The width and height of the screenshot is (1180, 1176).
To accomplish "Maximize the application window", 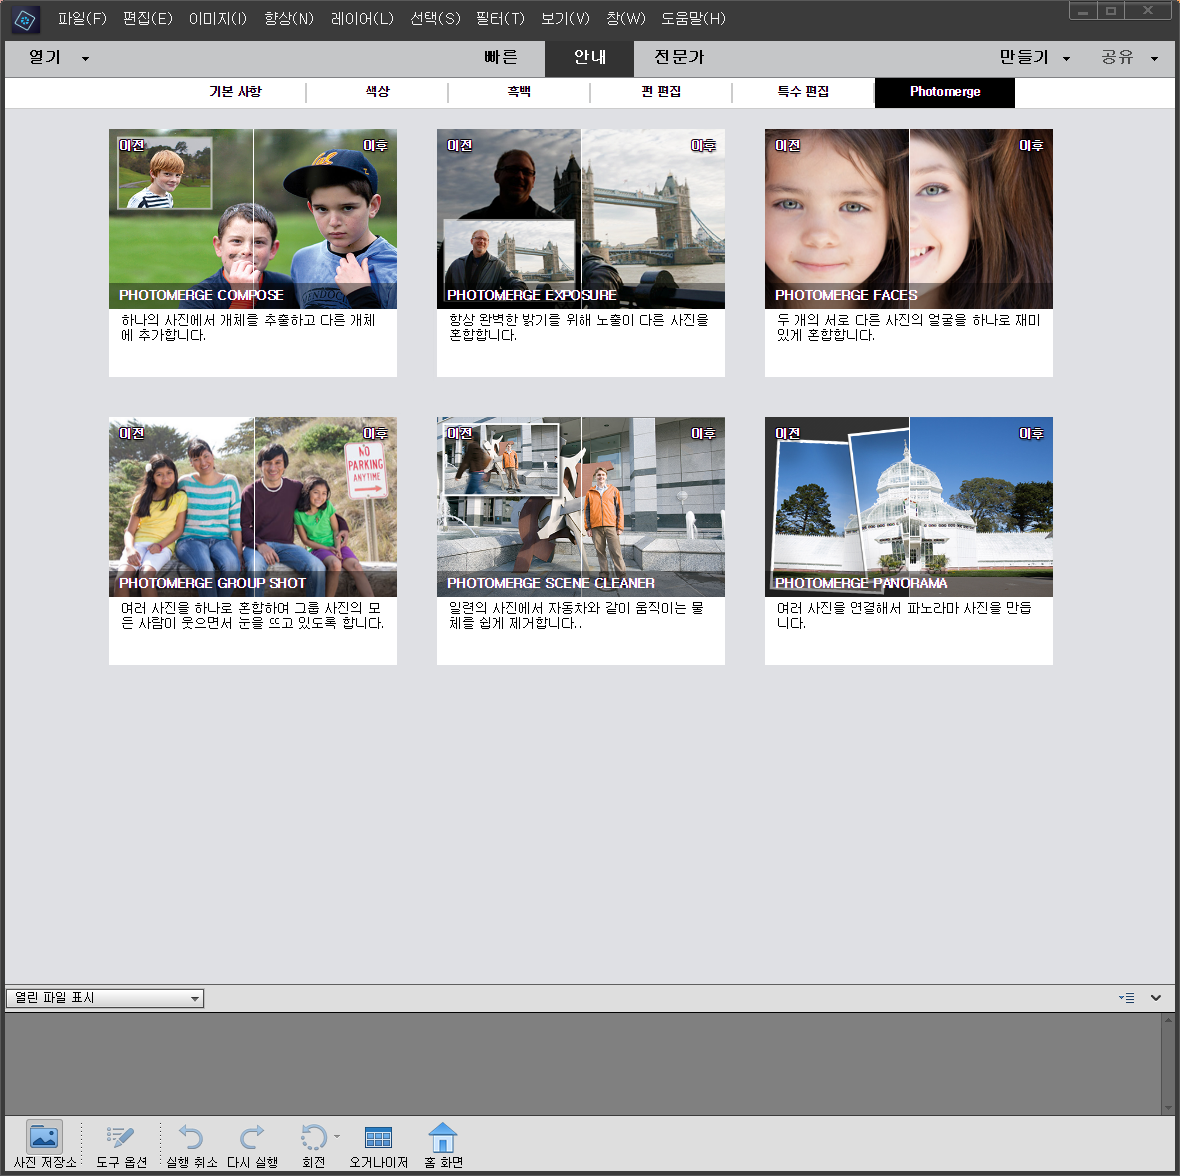I will coord(1111,11).
